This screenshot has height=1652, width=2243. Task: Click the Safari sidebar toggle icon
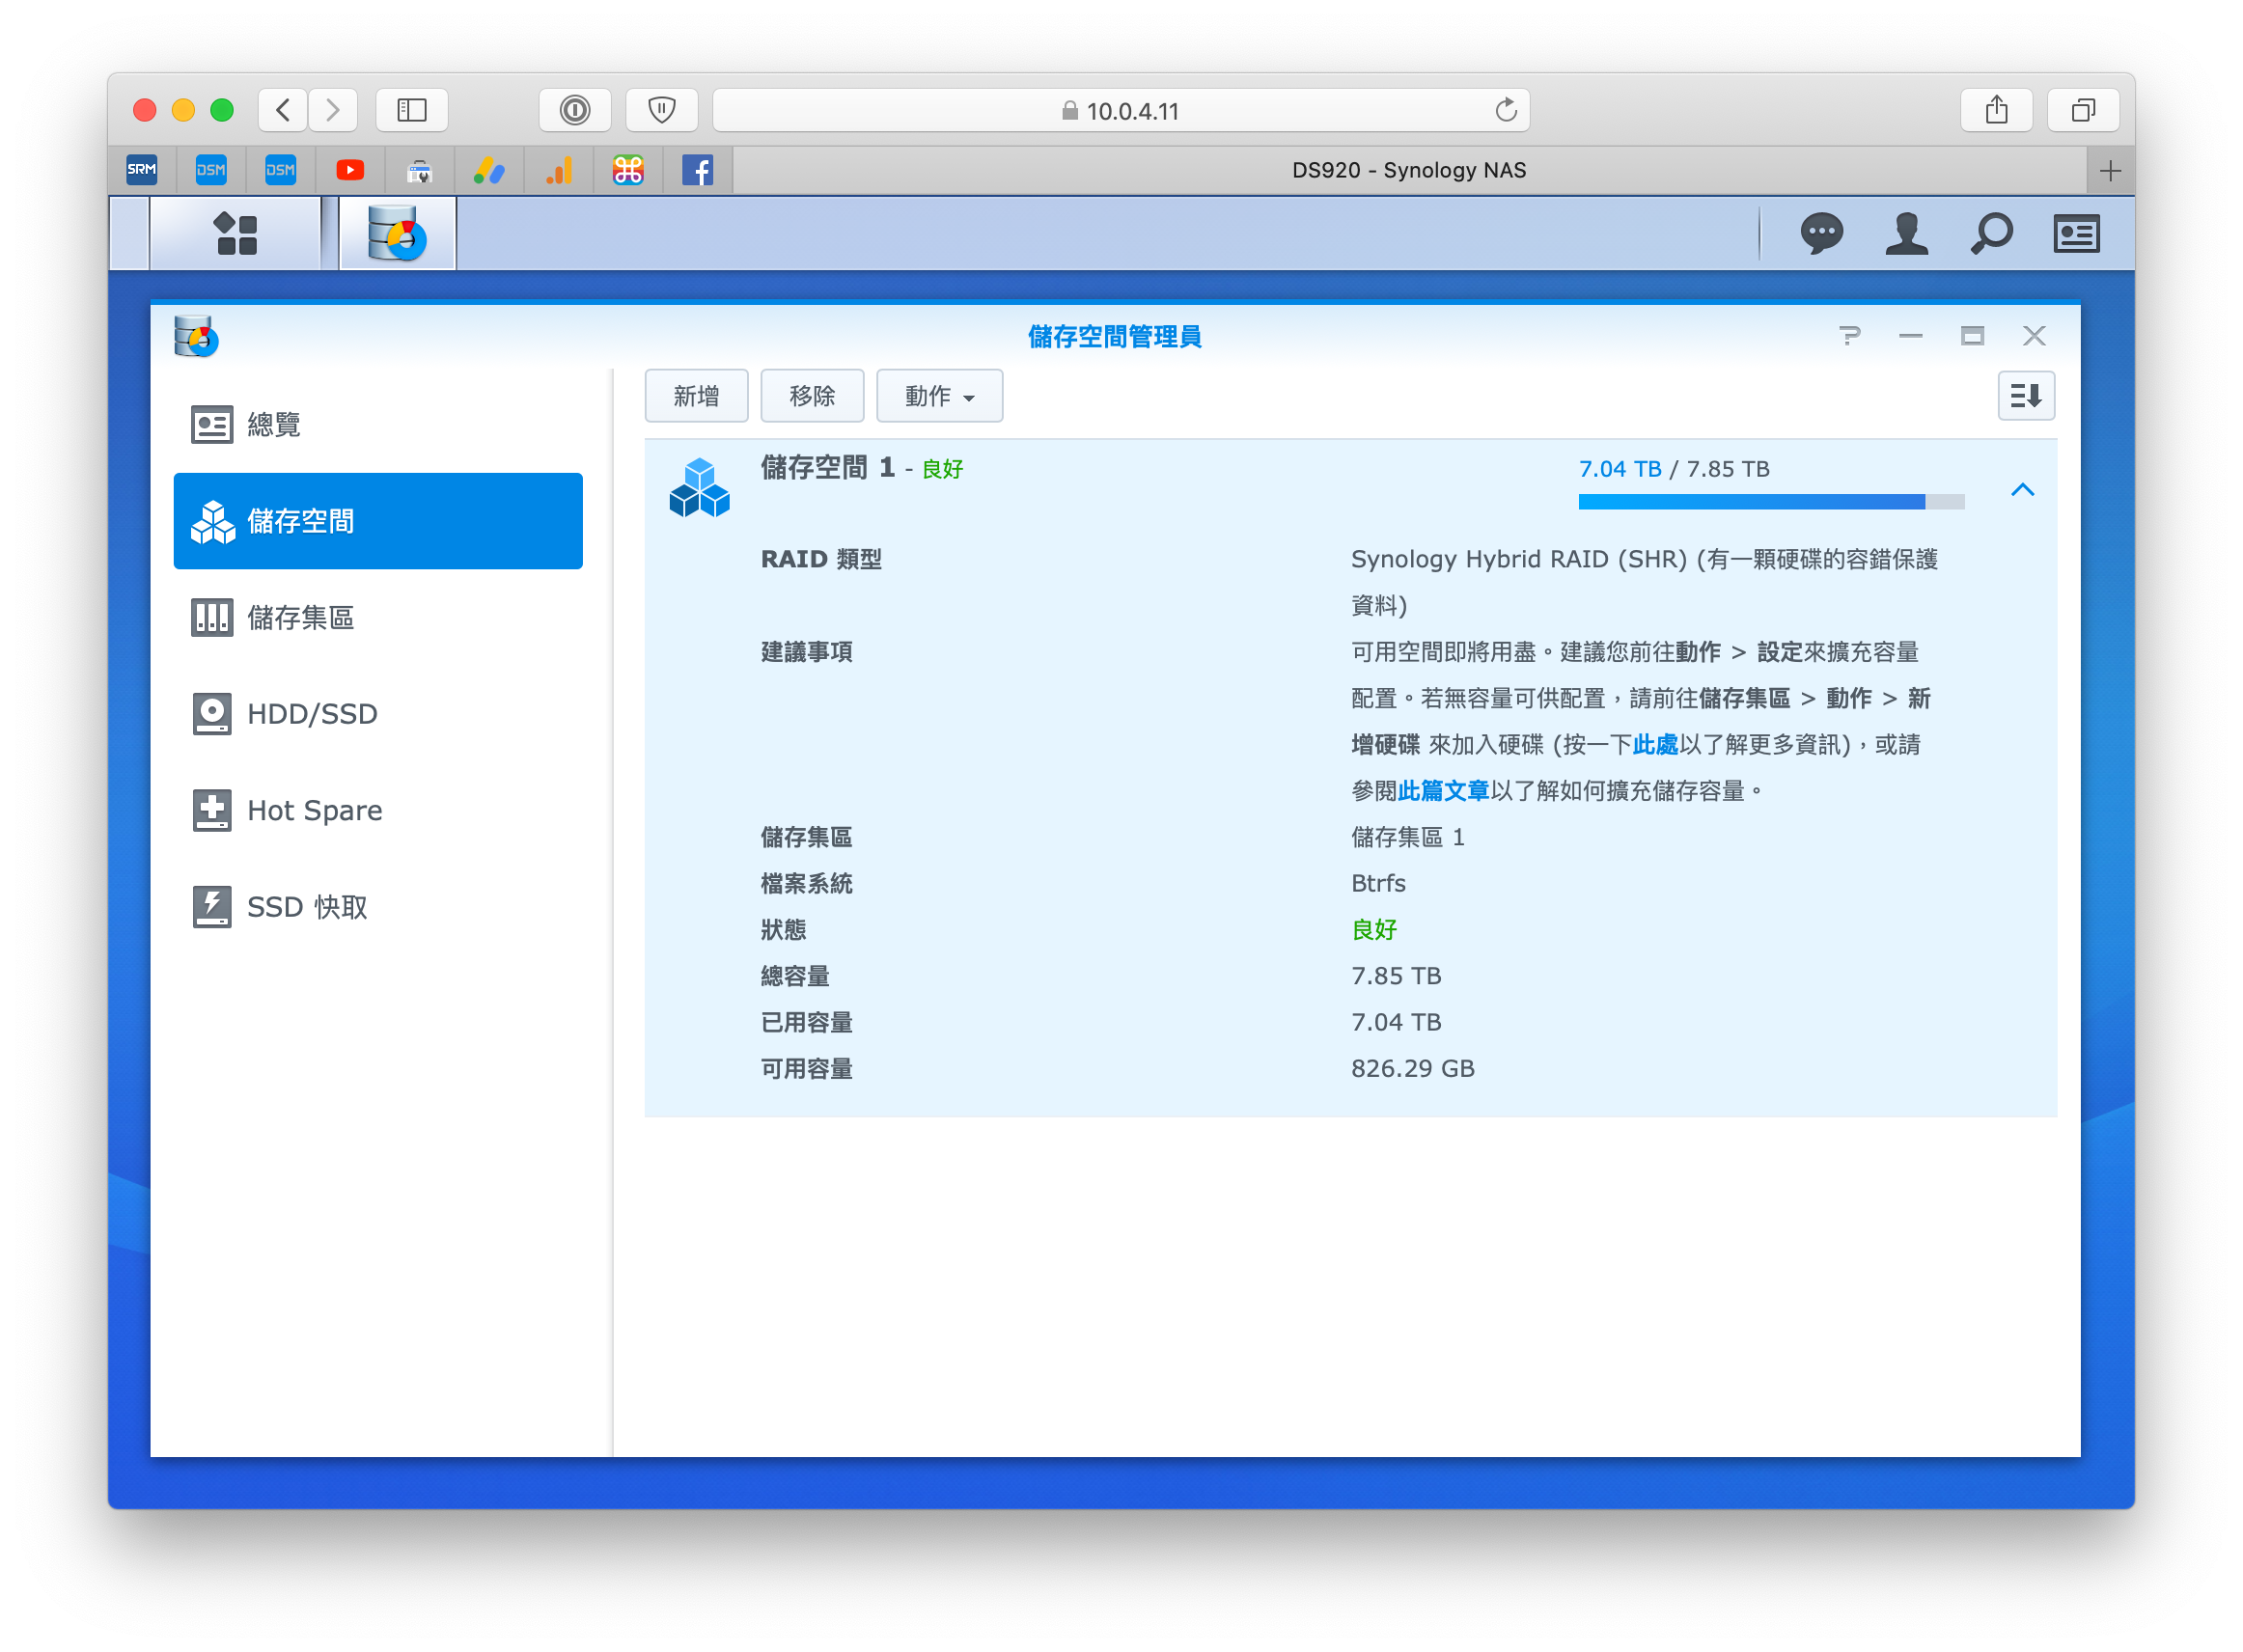412,110
